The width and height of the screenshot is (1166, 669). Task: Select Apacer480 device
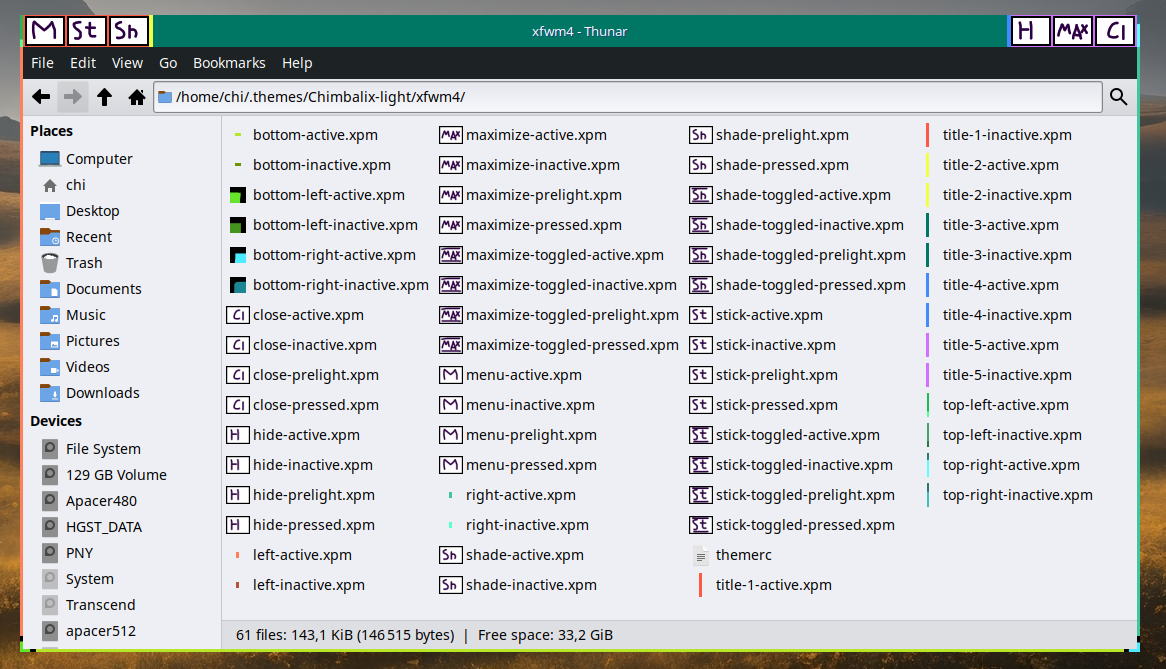102,501
